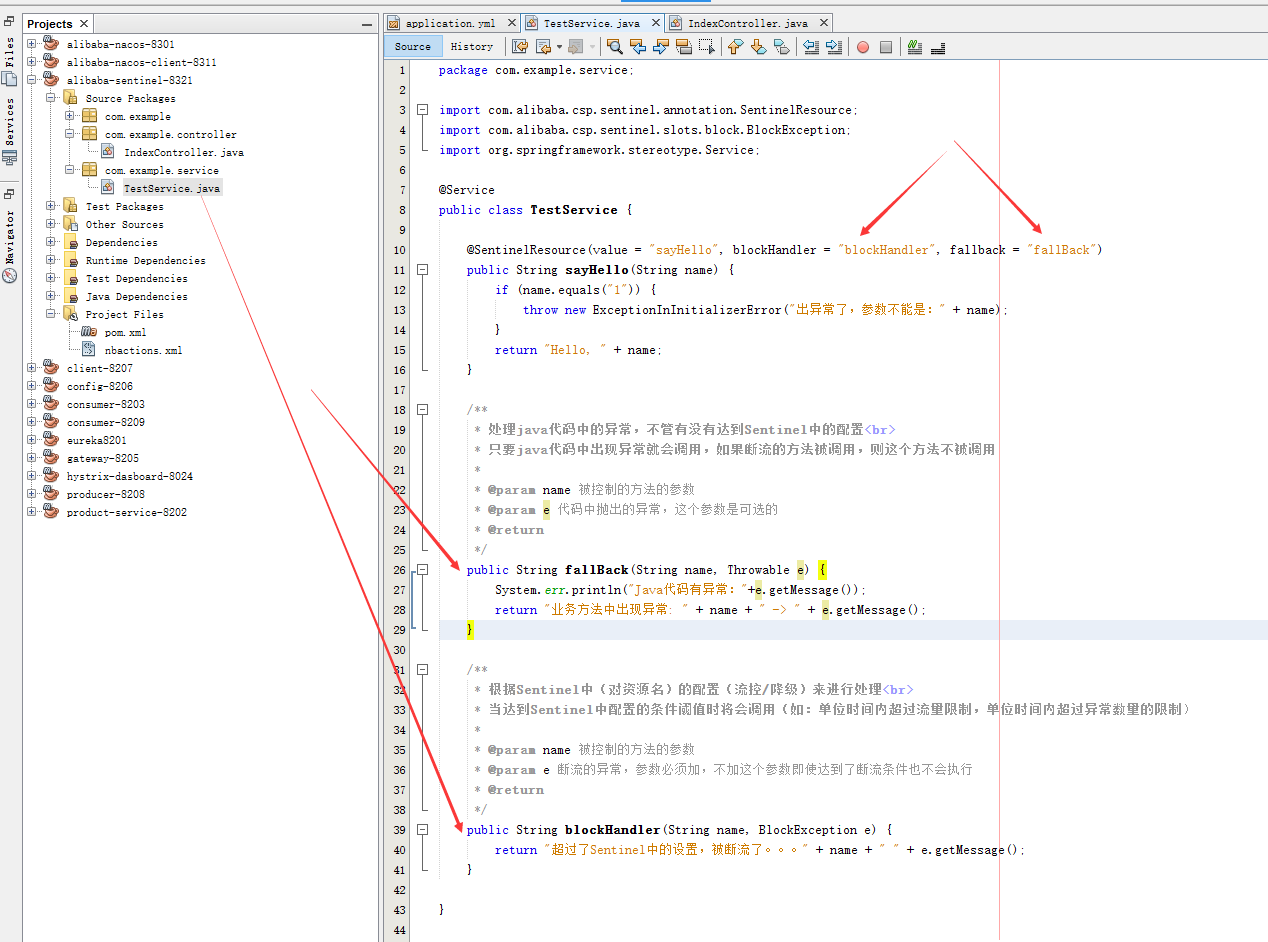Minimize the Projects panel
The height and width of the screenshot is (942, 1268).
(367, 24)
